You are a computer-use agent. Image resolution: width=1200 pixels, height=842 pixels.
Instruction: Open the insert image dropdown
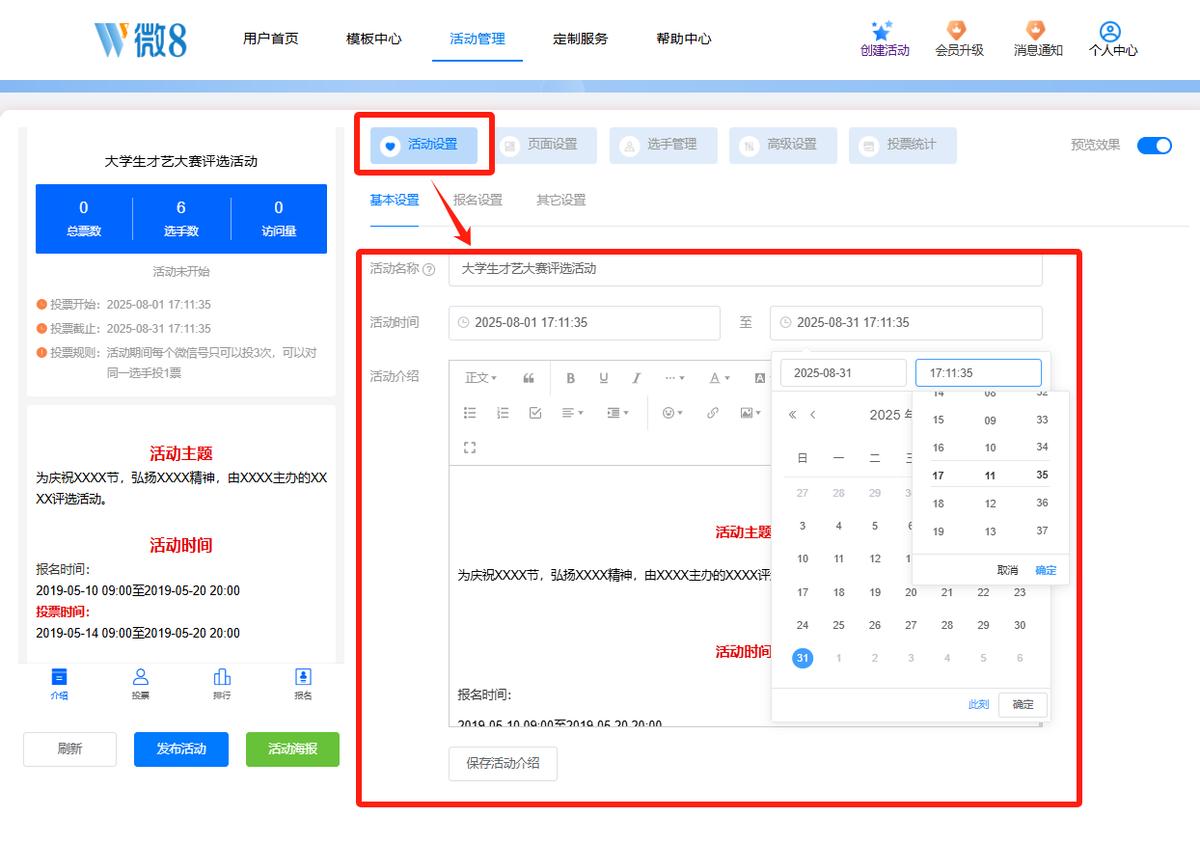tap(750, 413)
